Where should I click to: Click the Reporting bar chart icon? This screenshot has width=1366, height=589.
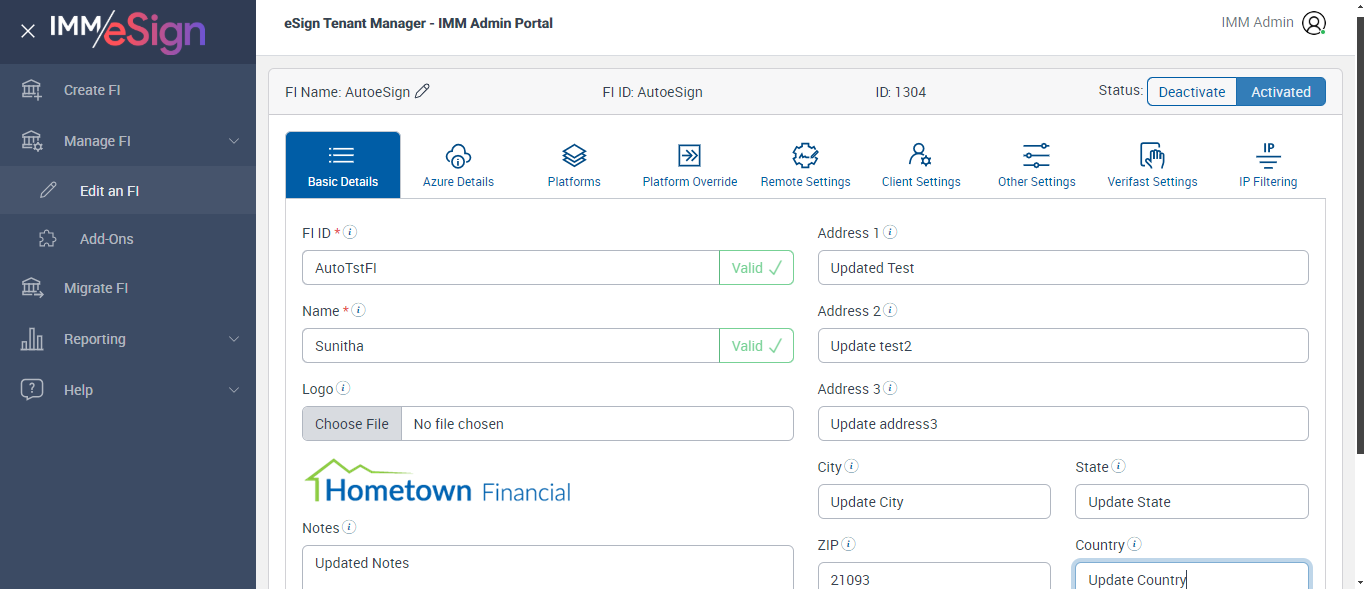pyautogui.click(x=32, y=339)
